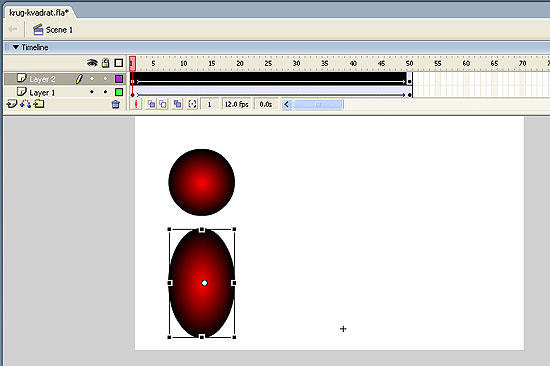Screen dimensions: 550x366
Task: Lock Layer 2 using its lock dot
Action: (x=105, y=79)
